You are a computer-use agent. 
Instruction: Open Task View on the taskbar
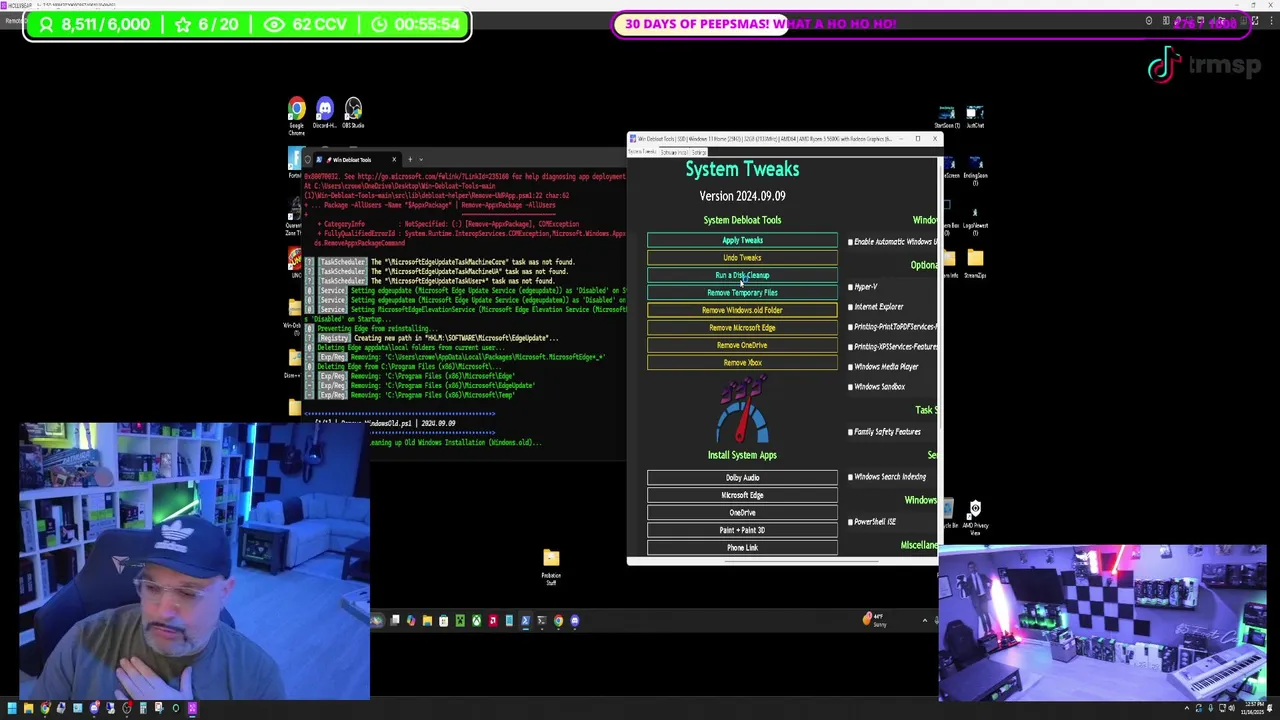pyautogui.click(x=395, y=621)
